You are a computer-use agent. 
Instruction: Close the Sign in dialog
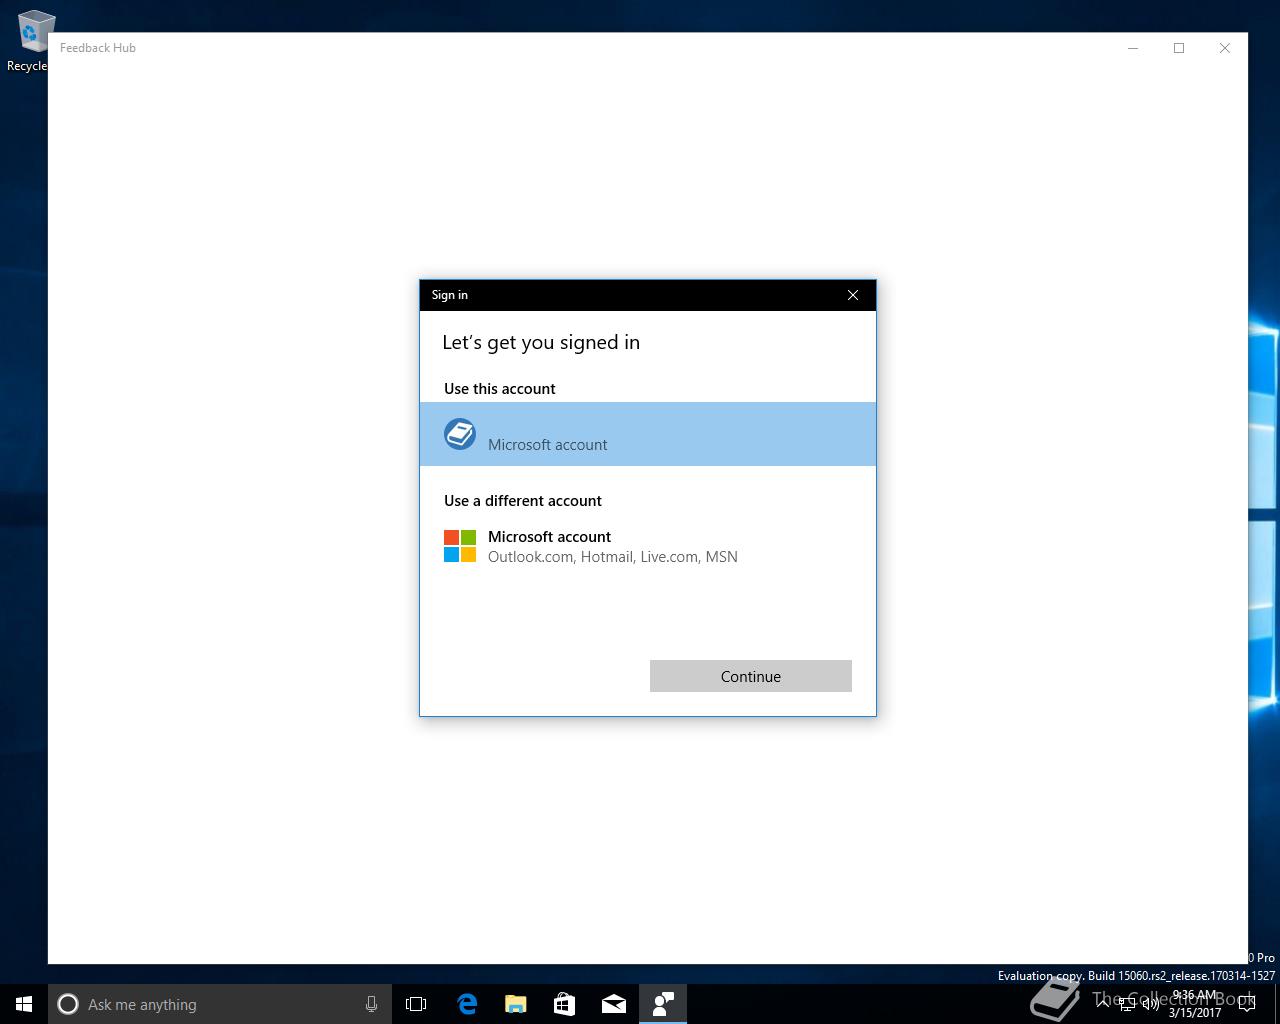click(x=853, y=295)
